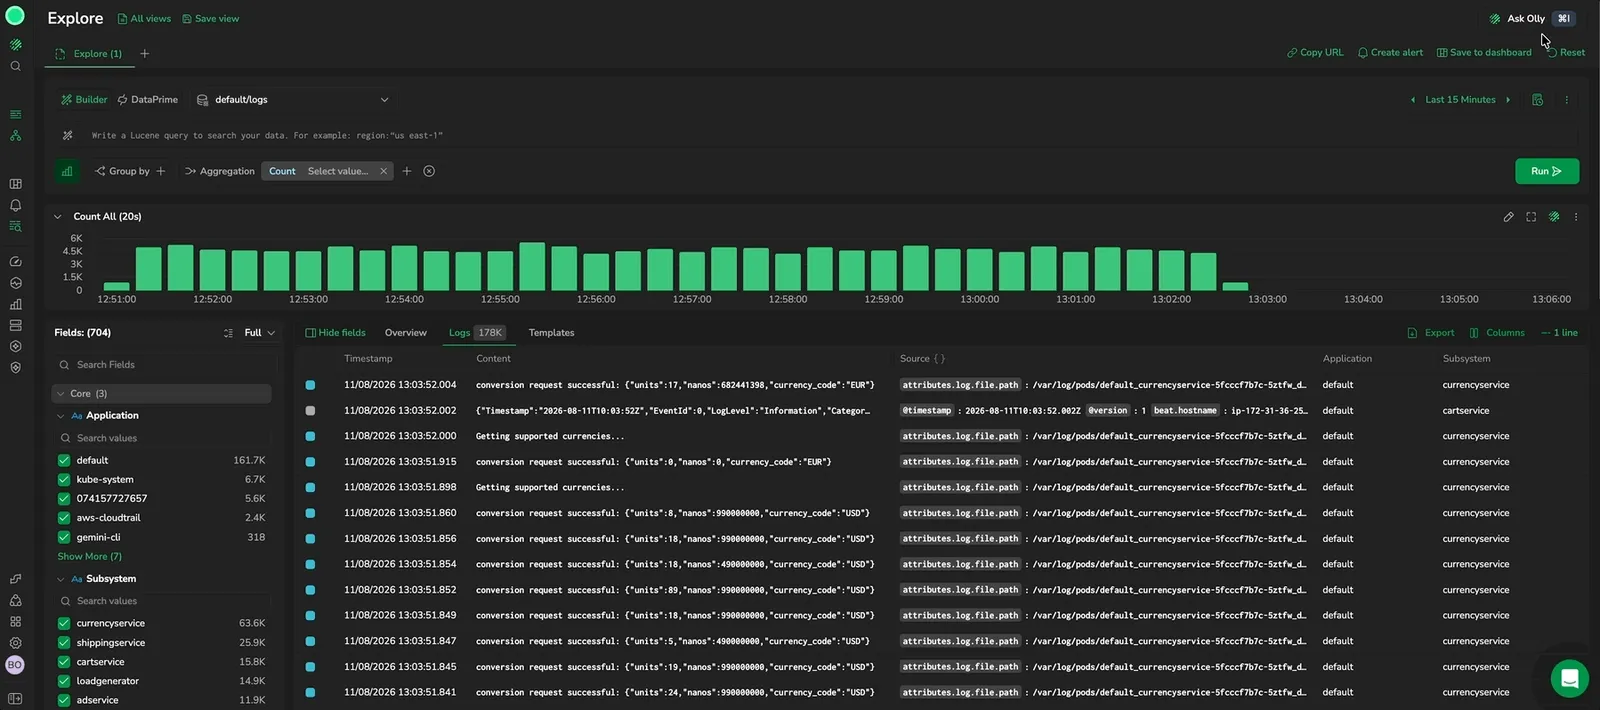
Task: Click Reset link
Action: [x=1566, y=53]
